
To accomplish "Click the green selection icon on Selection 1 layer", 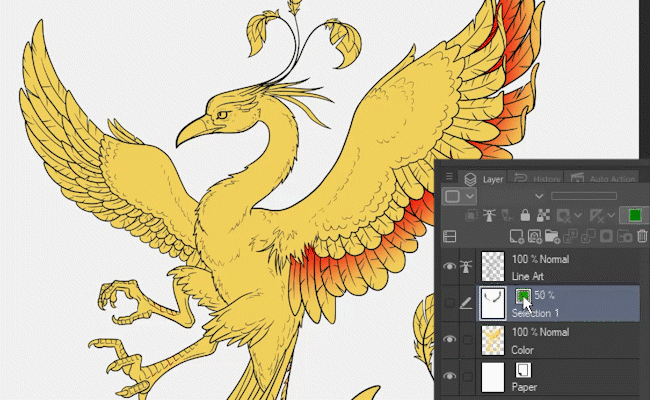I will pos(523,296).
